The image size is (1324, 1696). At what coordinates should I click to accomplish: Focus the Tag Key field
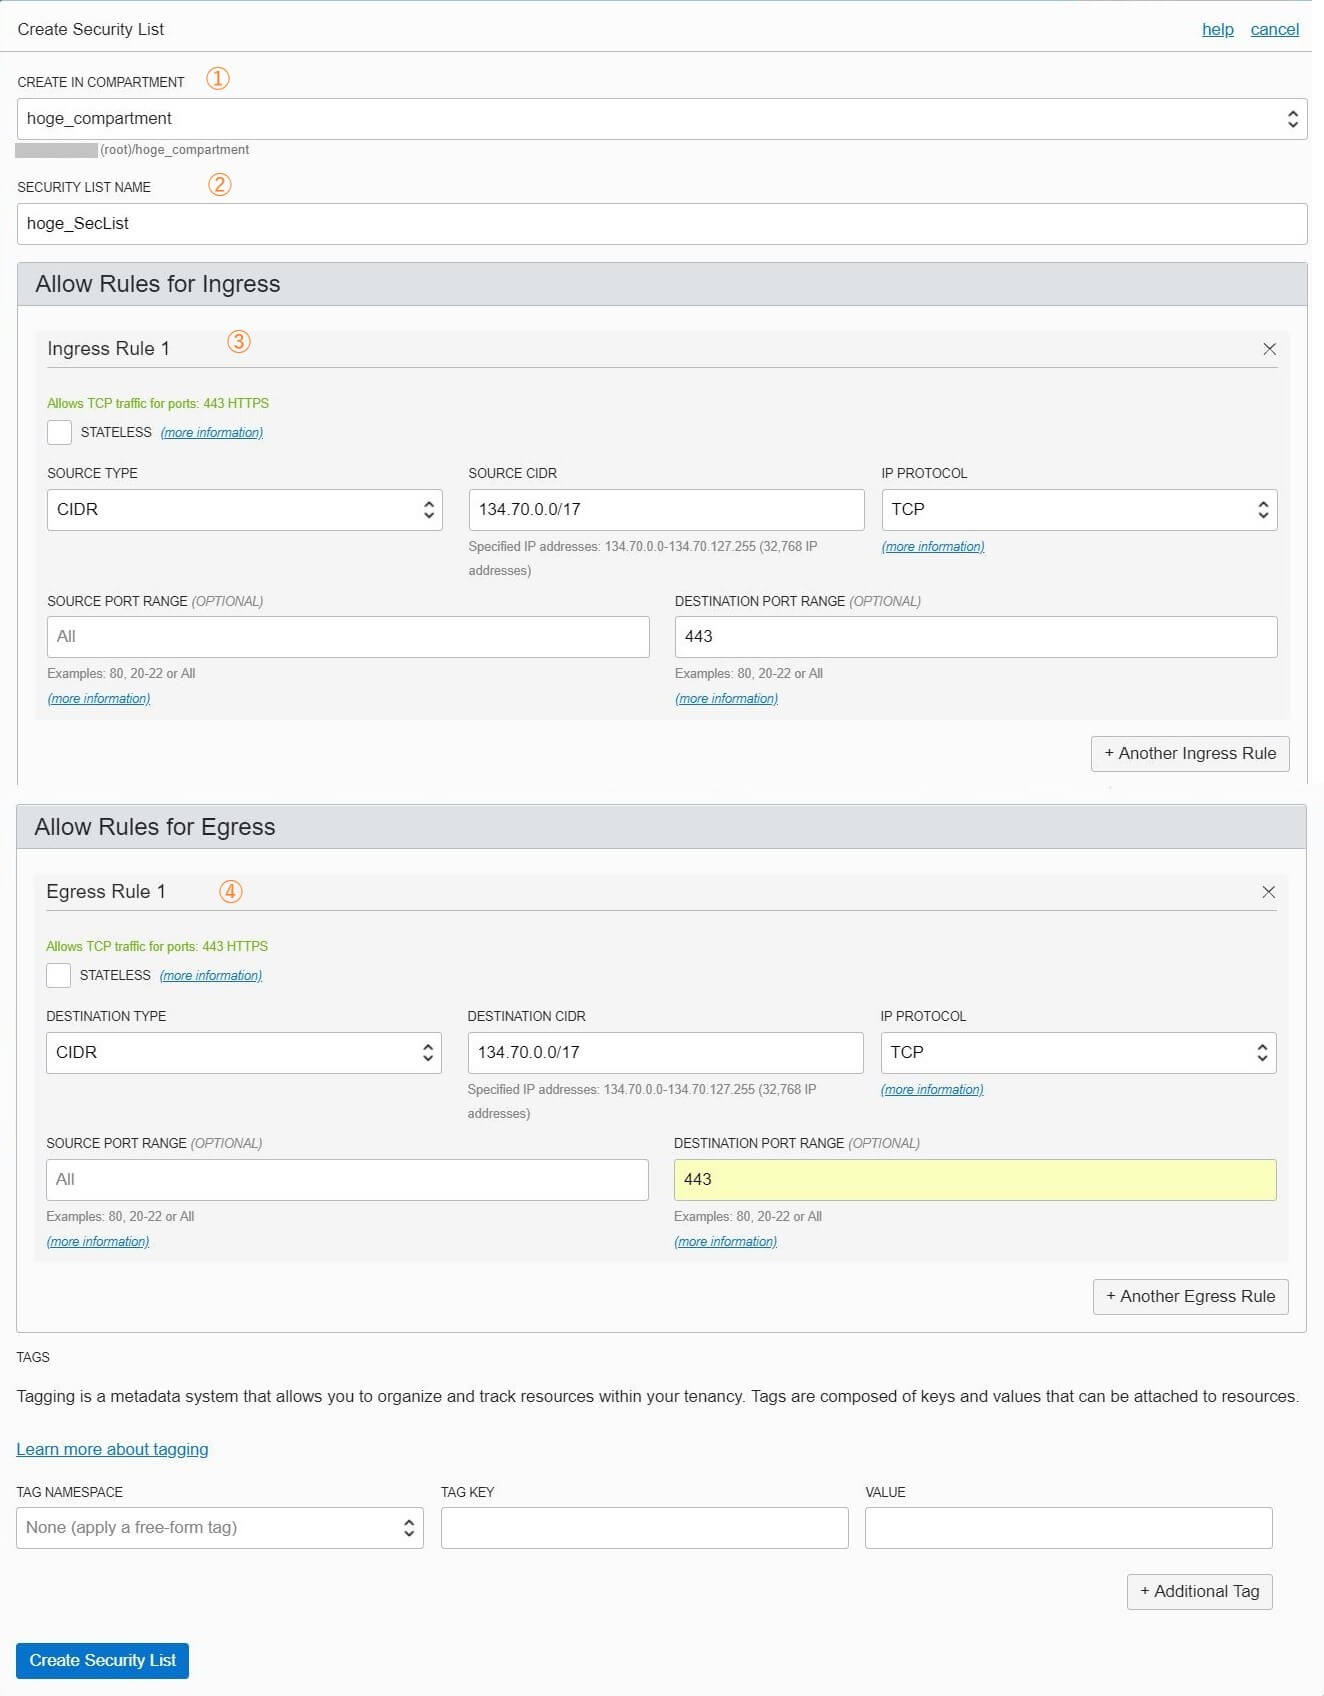[x=645, y=1528]
